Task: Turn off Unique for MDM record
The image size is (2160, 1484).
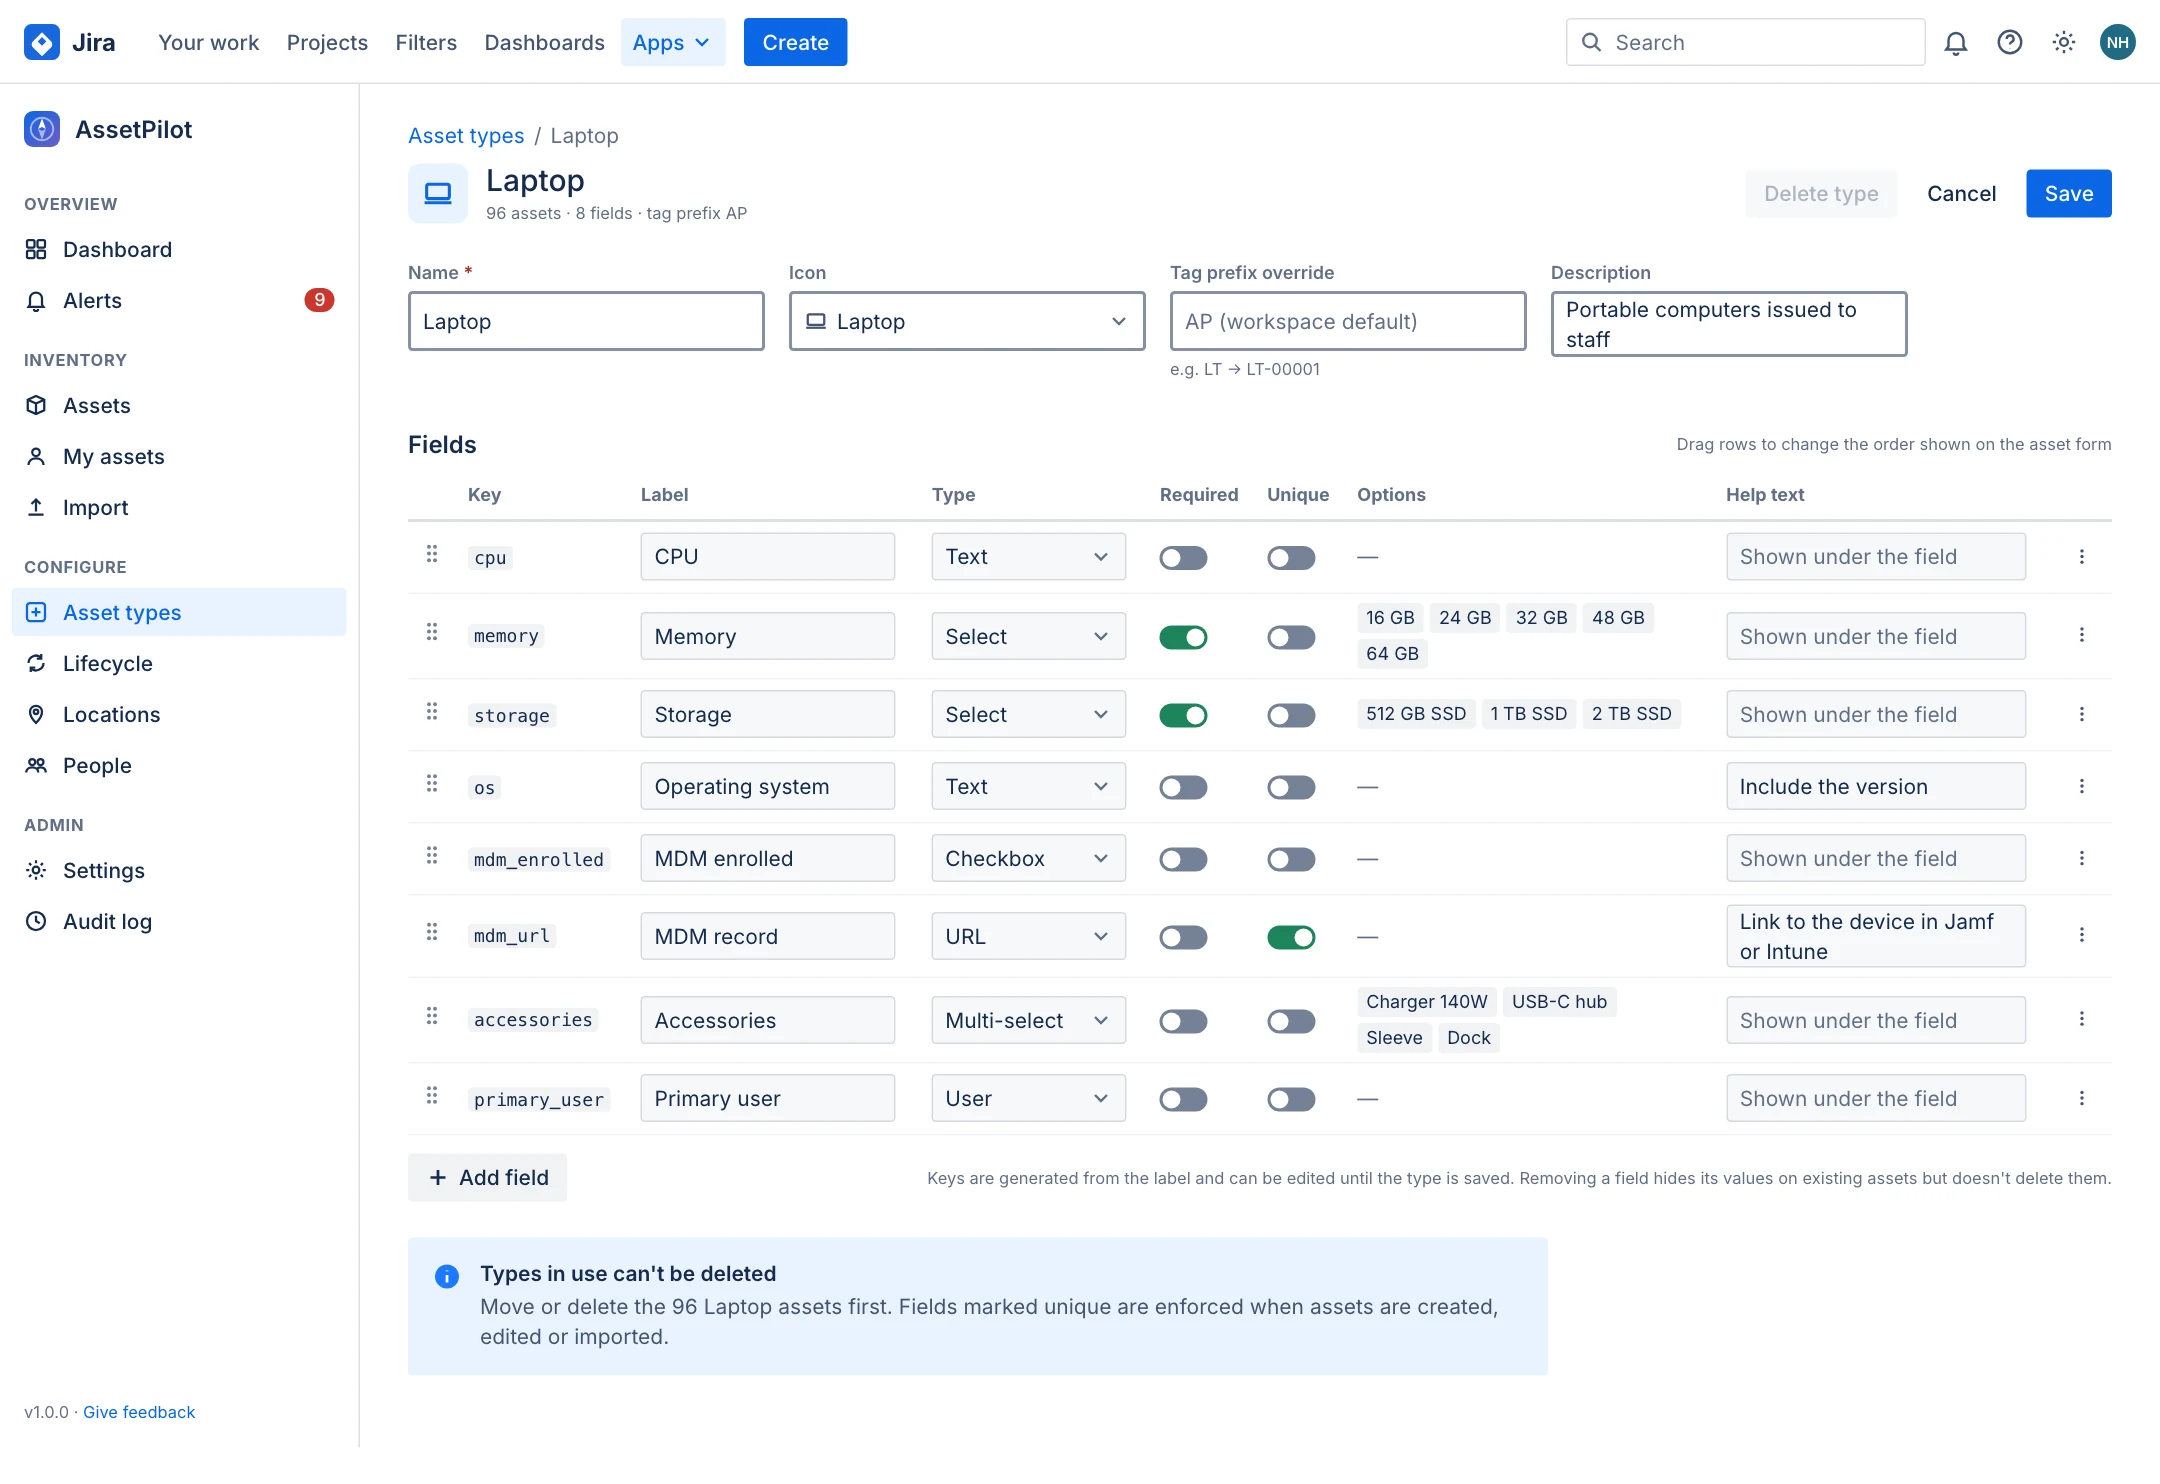Action: pyautogui.click(x=1291, y=937)
